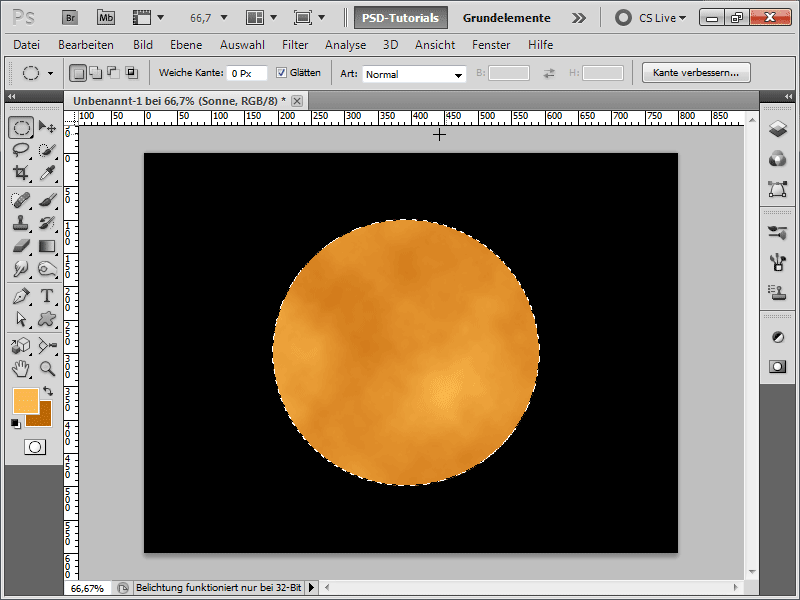
Task: Toggle Quick Mask mode
Action: click(x=35, y=447)
